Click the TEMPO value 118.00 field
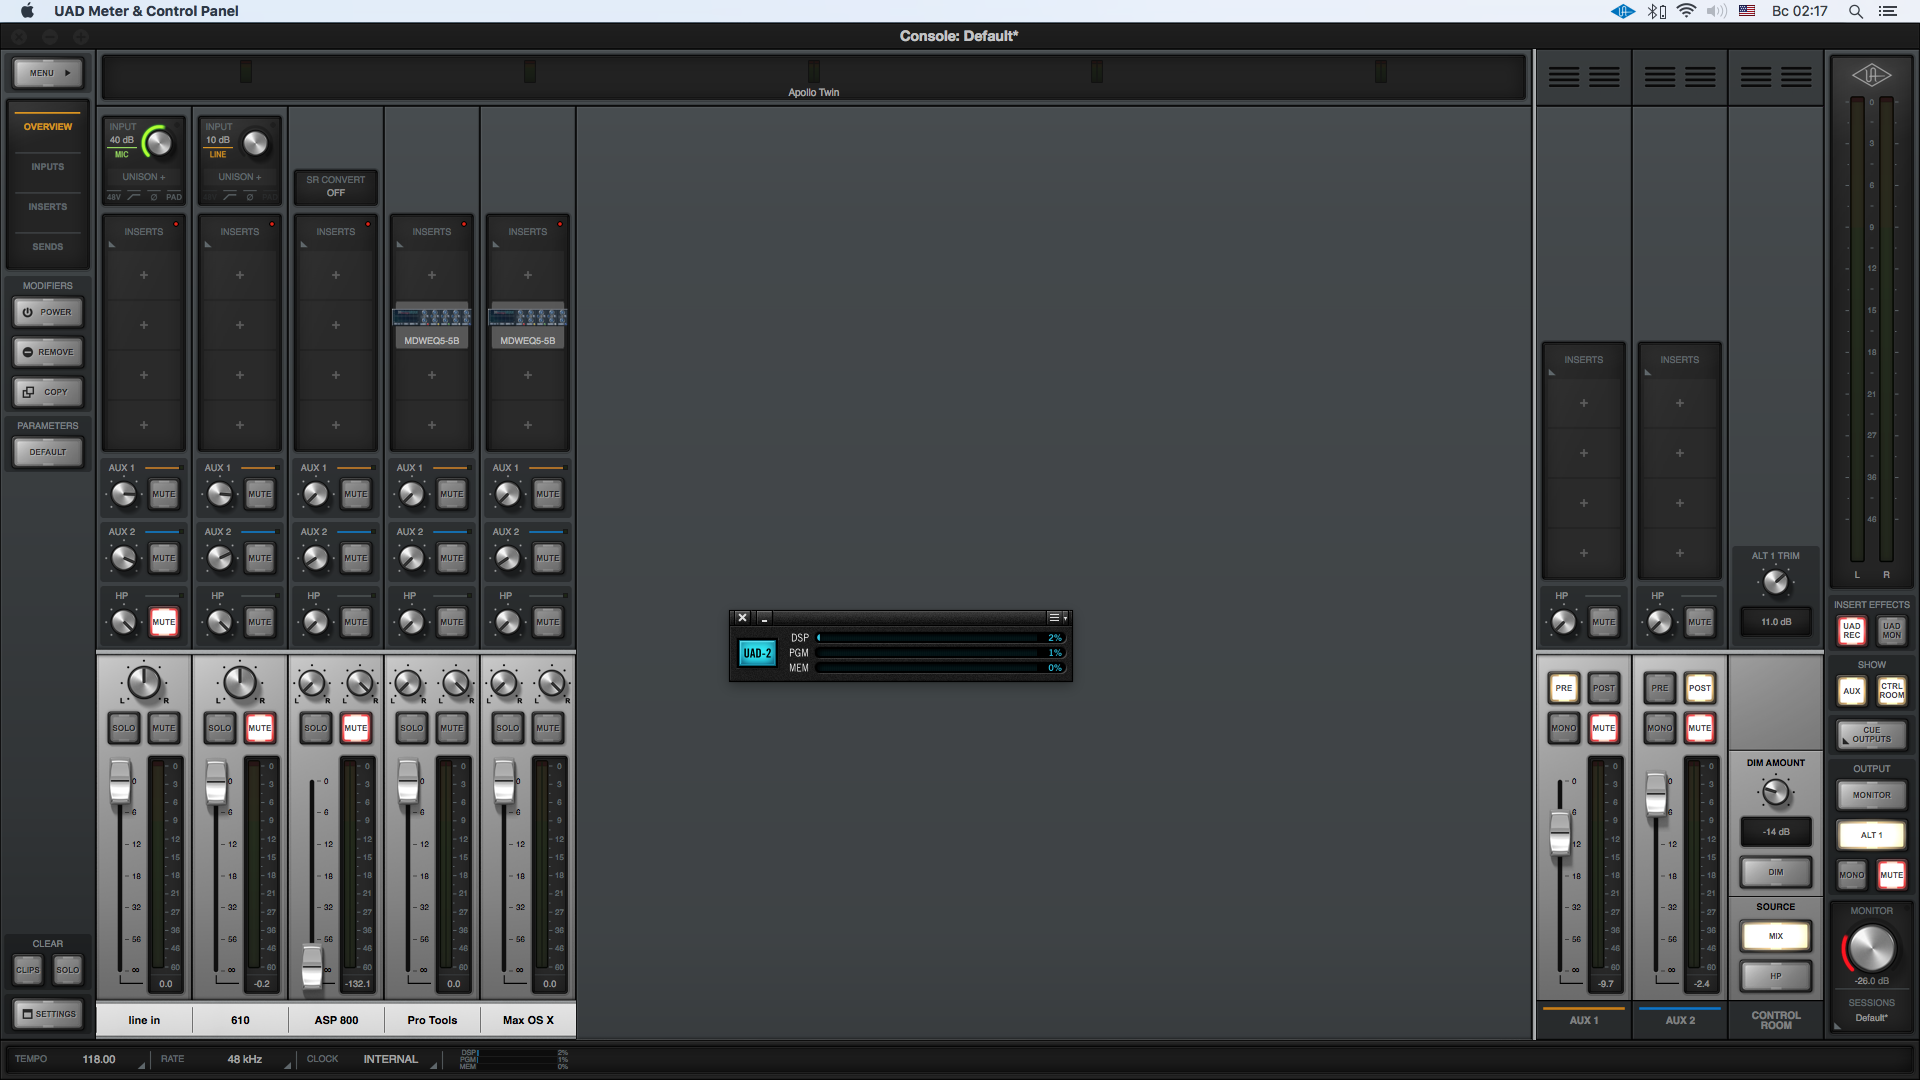The image size is (1920, 1080). [99, 1059]
